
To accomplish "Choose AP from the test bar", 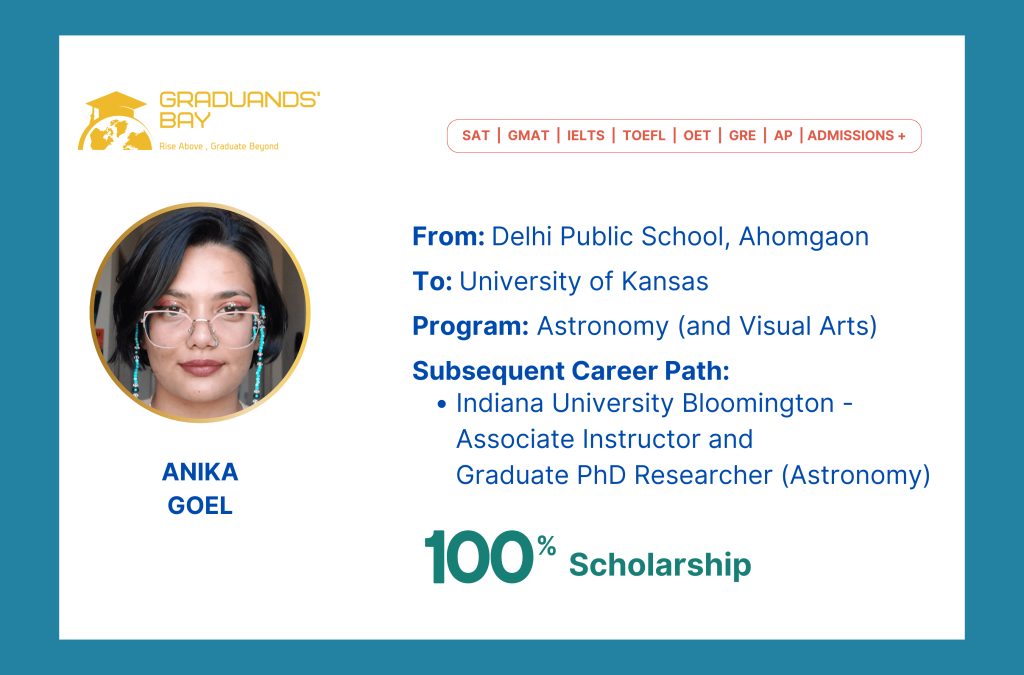I will pyautogui.click(x=783, y=136).
